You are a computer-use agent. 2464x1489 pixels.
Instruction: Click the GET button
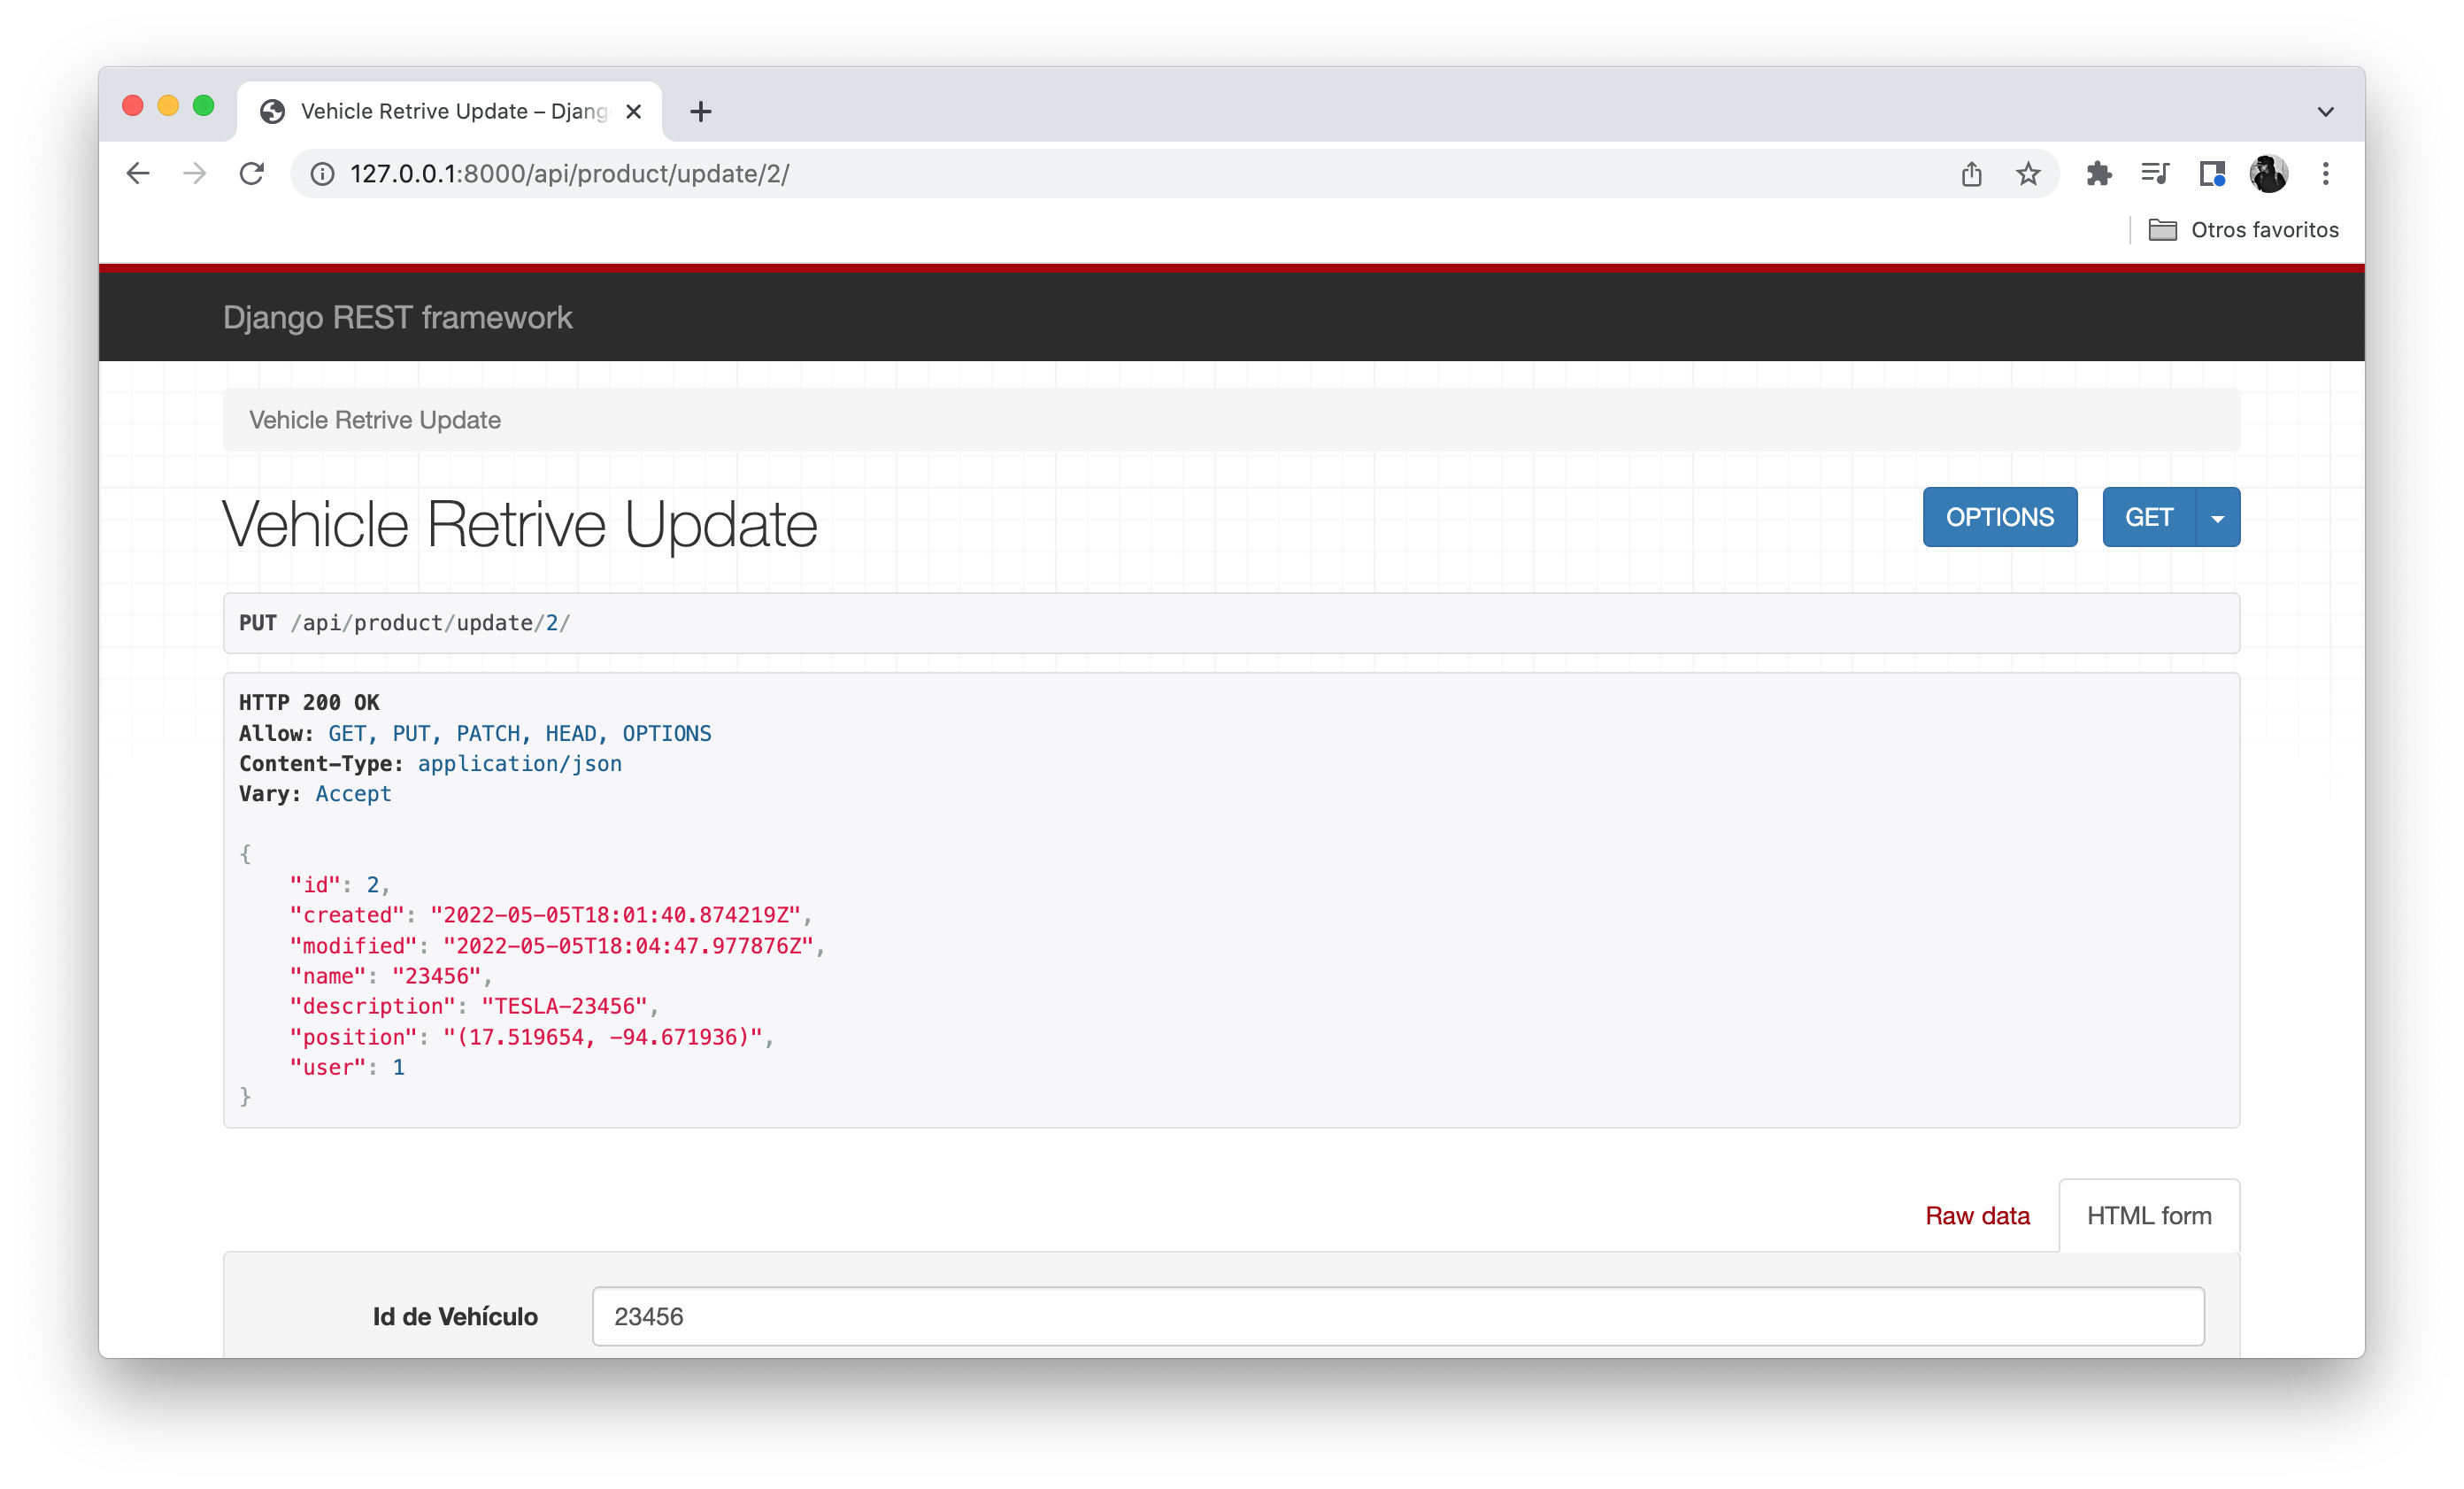pyautogui.click(x=2149, y=517)
